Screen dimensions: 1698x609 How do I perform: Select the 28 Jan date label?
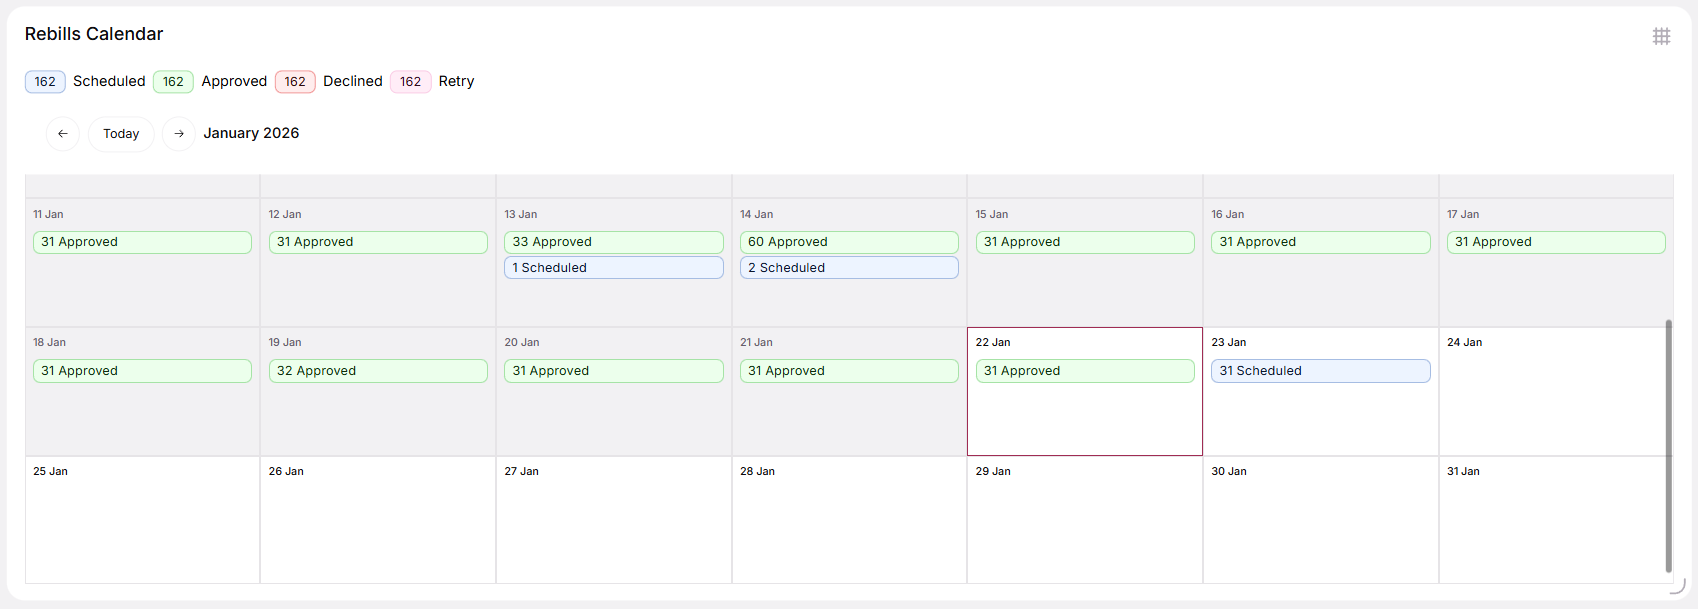[x=757, y=471]
